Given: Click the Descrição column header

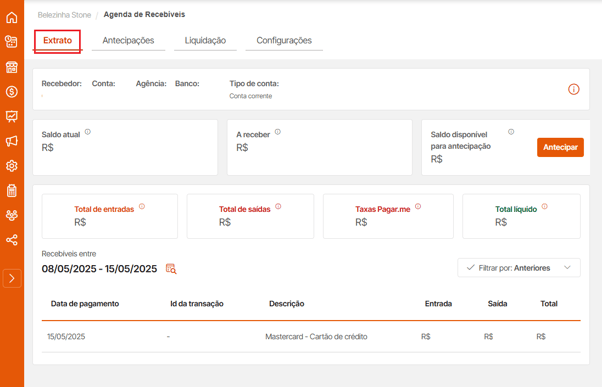Looking at the screenshot, I should [x=286, y=304].
